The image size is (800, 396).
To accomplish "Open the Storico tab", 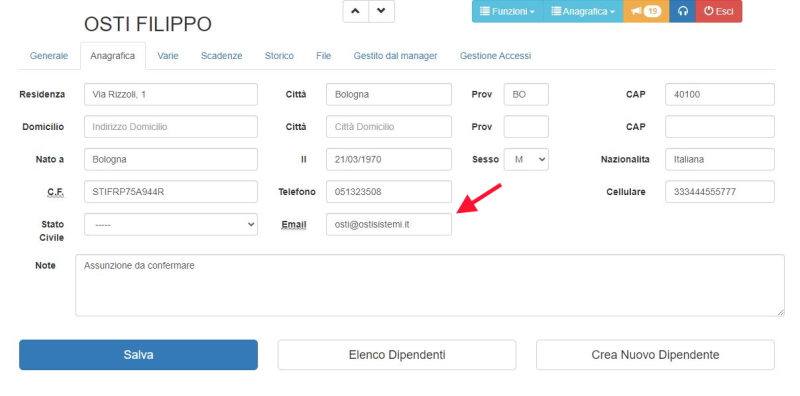I will pyautogui.click(x=279, y=56).
